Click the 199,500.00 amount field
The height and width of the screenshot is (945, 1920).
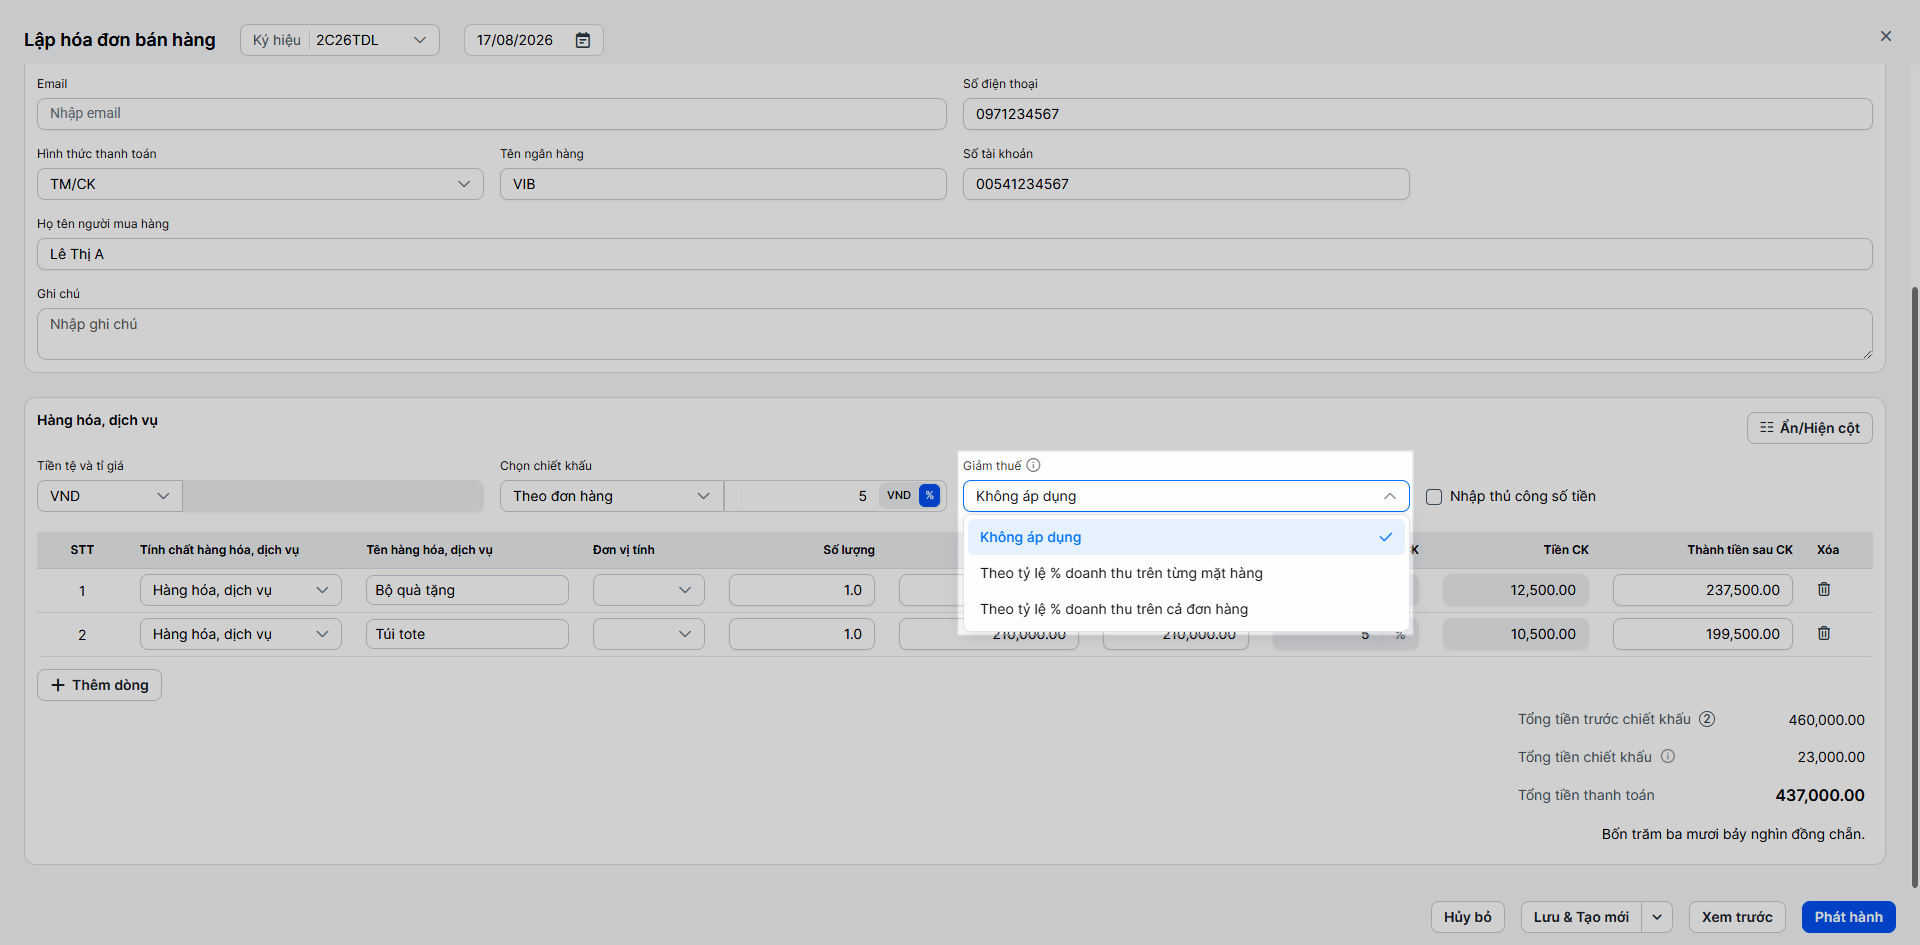(1703, 634)
